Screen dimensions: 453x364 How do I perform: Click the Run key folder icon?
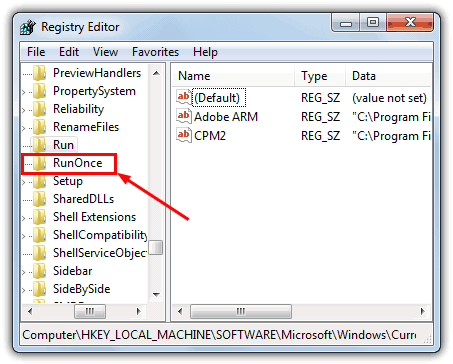click(x=40, y=145)
